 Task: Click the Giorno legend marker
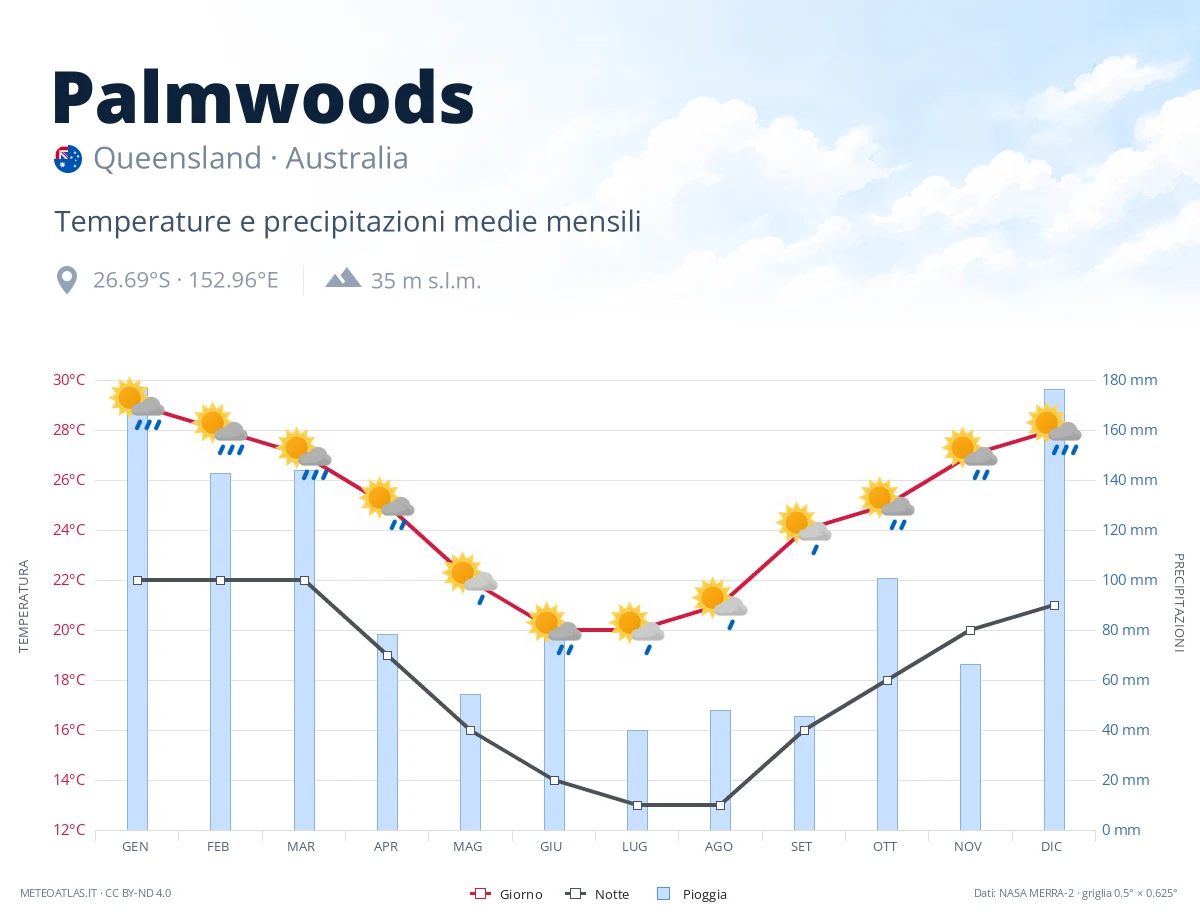point(480,894)
